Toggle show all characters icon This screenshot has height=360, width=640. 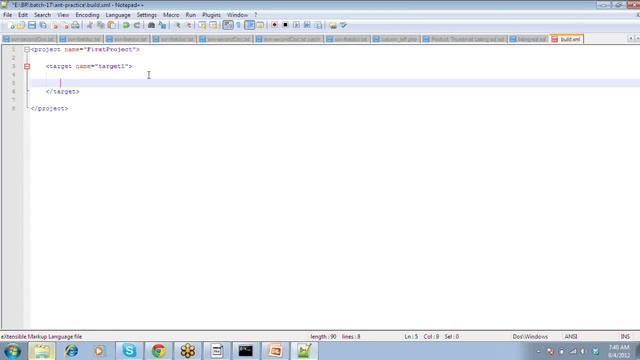238,25
